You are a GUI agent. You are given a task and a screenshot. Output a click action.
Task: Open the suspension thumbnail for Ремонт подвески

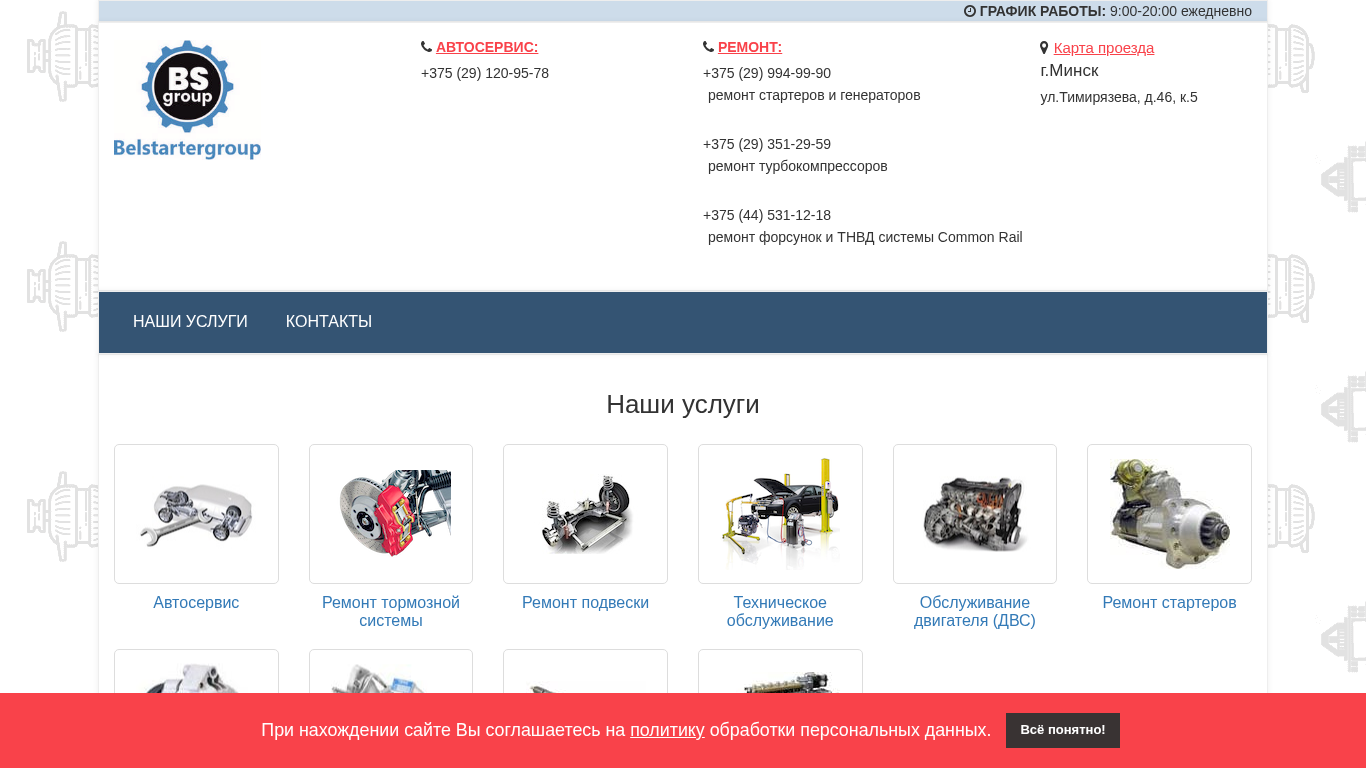coord(585,514)
